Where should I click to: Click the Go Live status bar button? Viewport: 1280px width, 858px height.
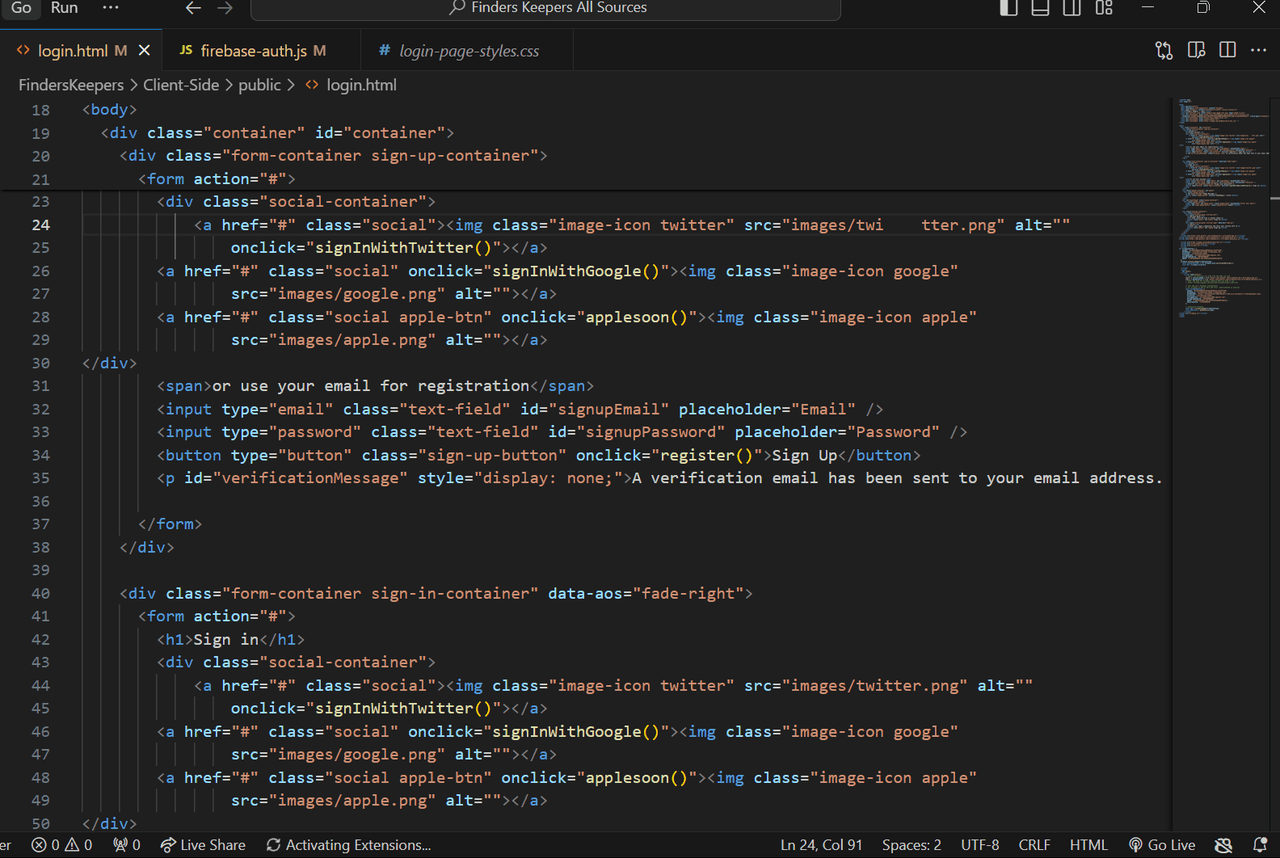[1162, 845]
